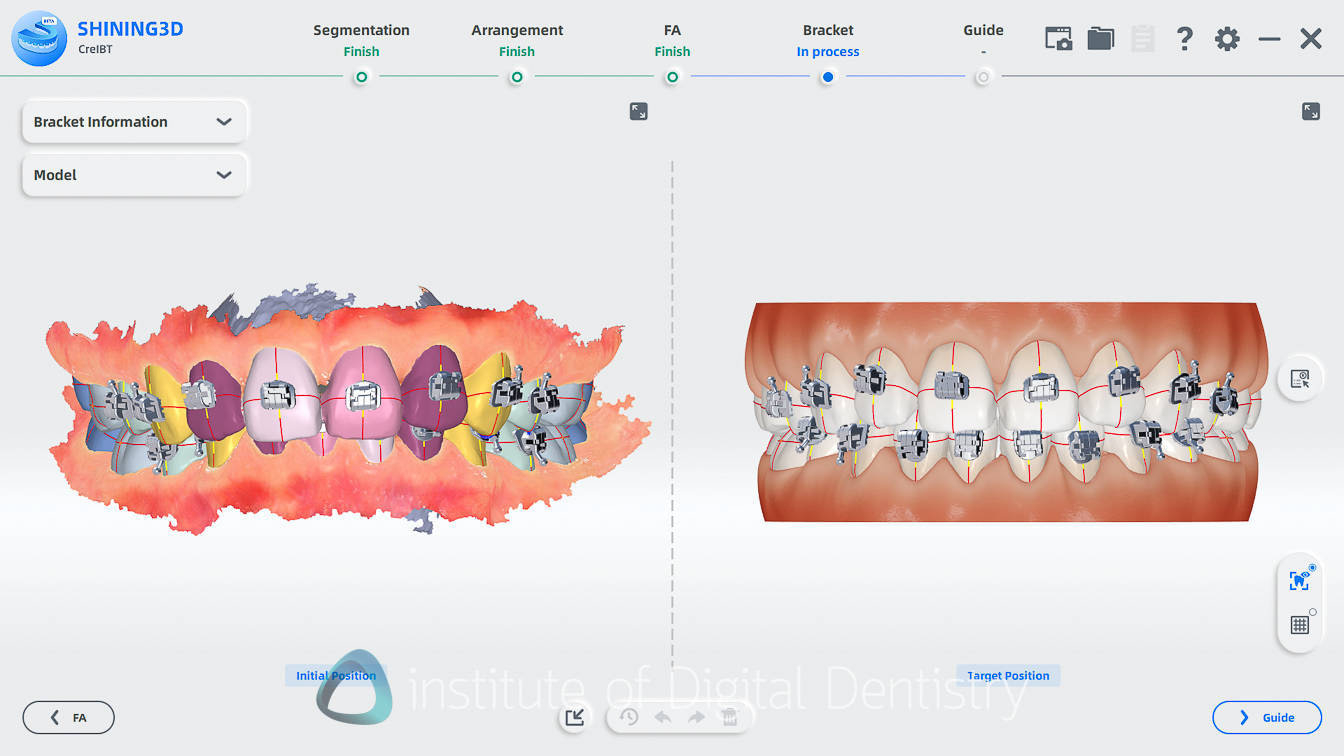1344x756 pixels.
Task: Expand the right view to fullscreen
Action: pyautogui.click(x=1311, y=111)
